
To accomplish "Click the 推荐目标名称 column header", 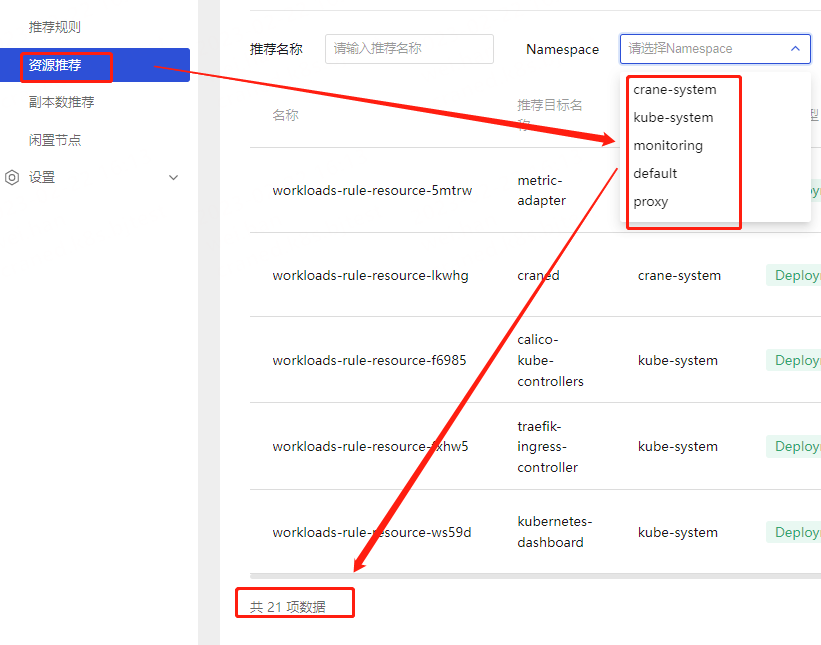I will click(549, 115).
